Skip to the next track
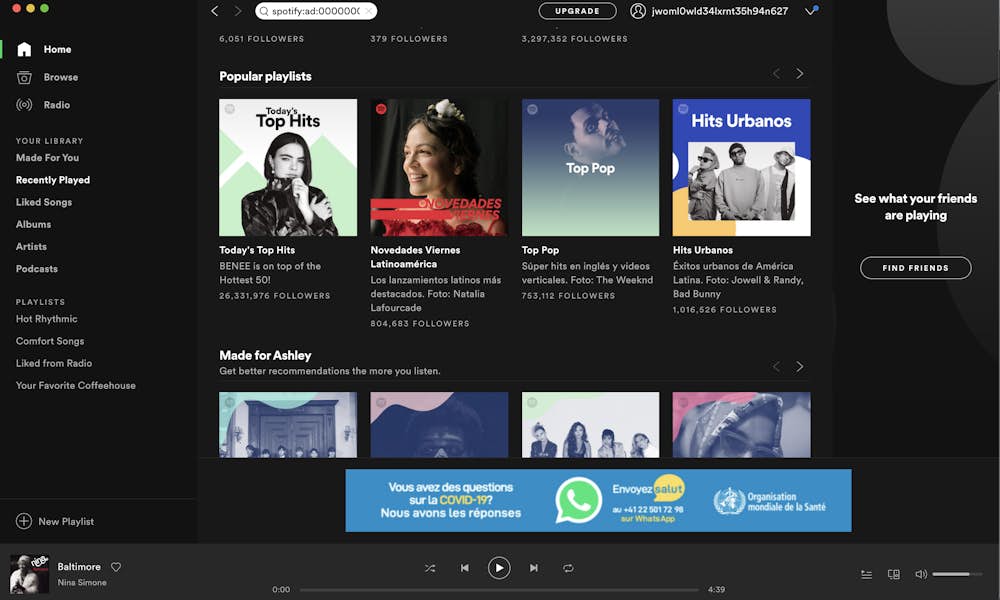This screenshot has width=1000, height=600. point(534,568)
